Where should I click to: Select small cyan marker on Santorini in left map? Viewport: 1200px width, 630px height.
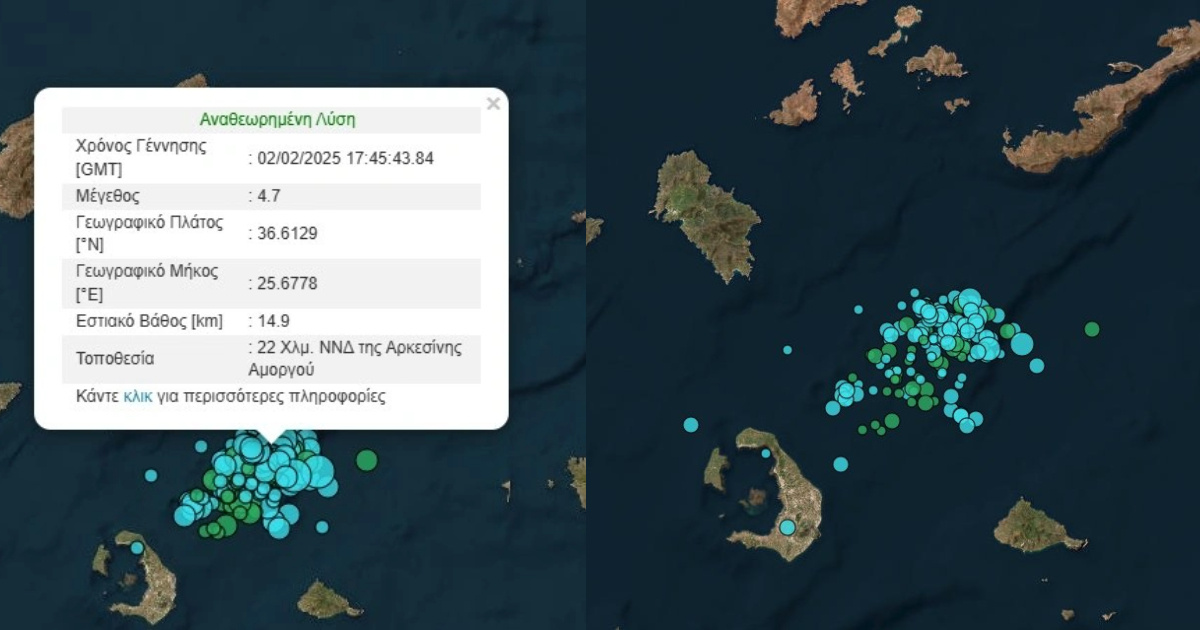[x=137, y=548]
